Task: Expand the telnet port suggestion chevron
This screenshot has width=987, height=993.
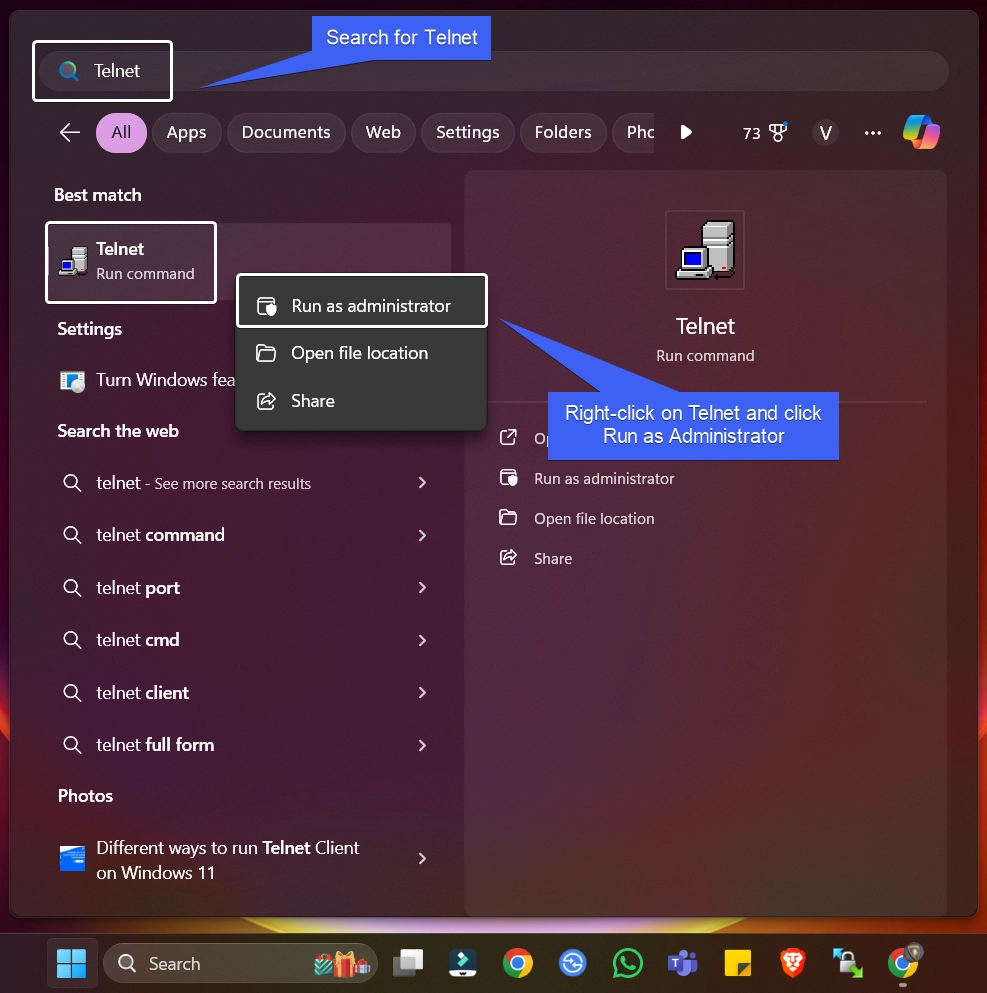Action: (x=422, y=588)
